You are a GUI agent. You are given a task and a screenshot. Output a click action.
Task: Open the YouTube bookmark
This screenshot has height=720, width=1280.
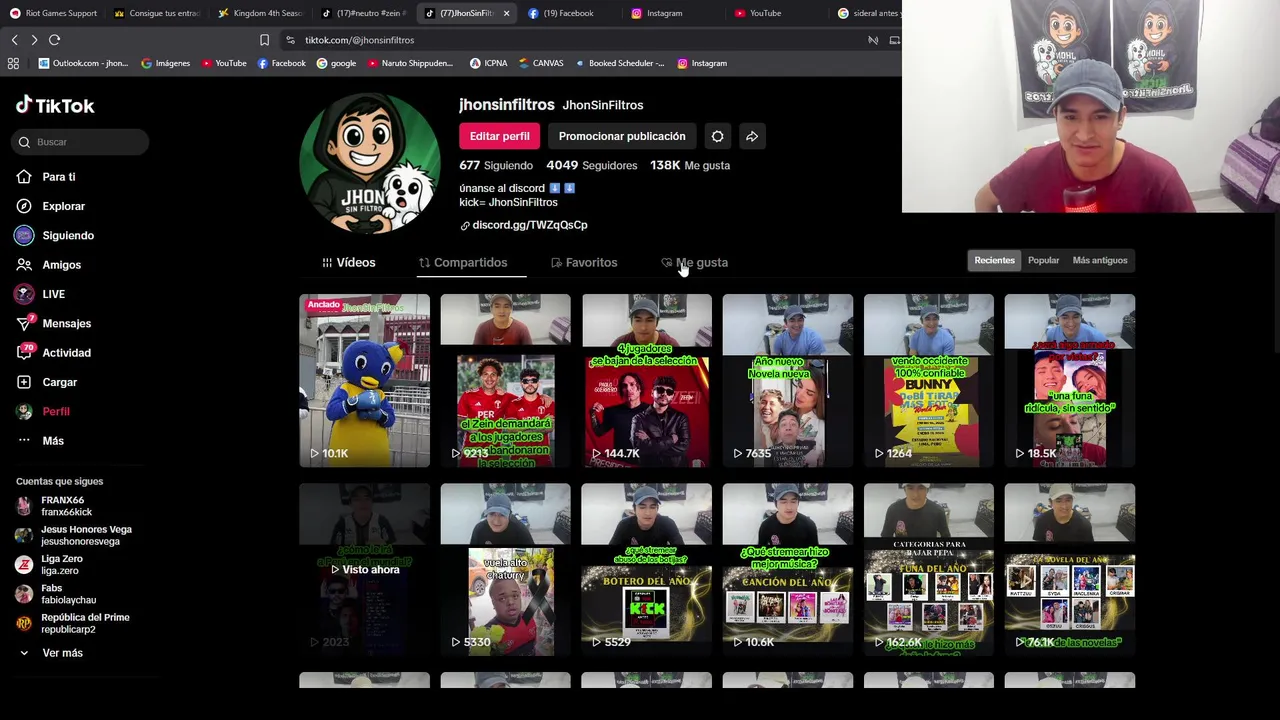(224, 63)
